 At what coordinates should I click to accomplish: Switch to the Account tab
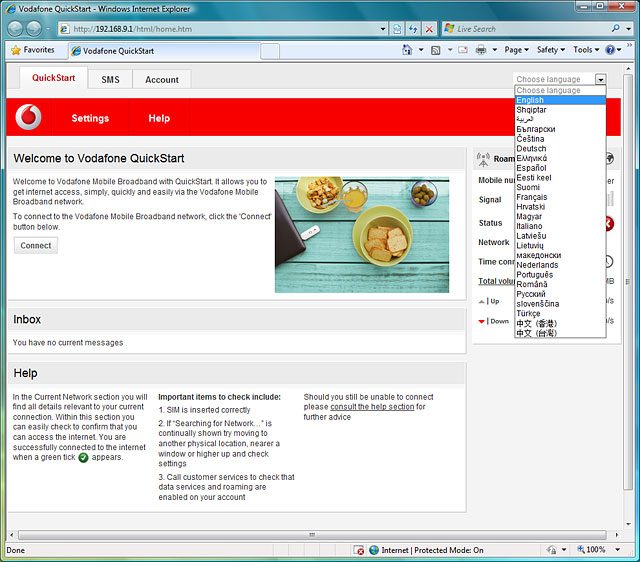tap(162, 80)
